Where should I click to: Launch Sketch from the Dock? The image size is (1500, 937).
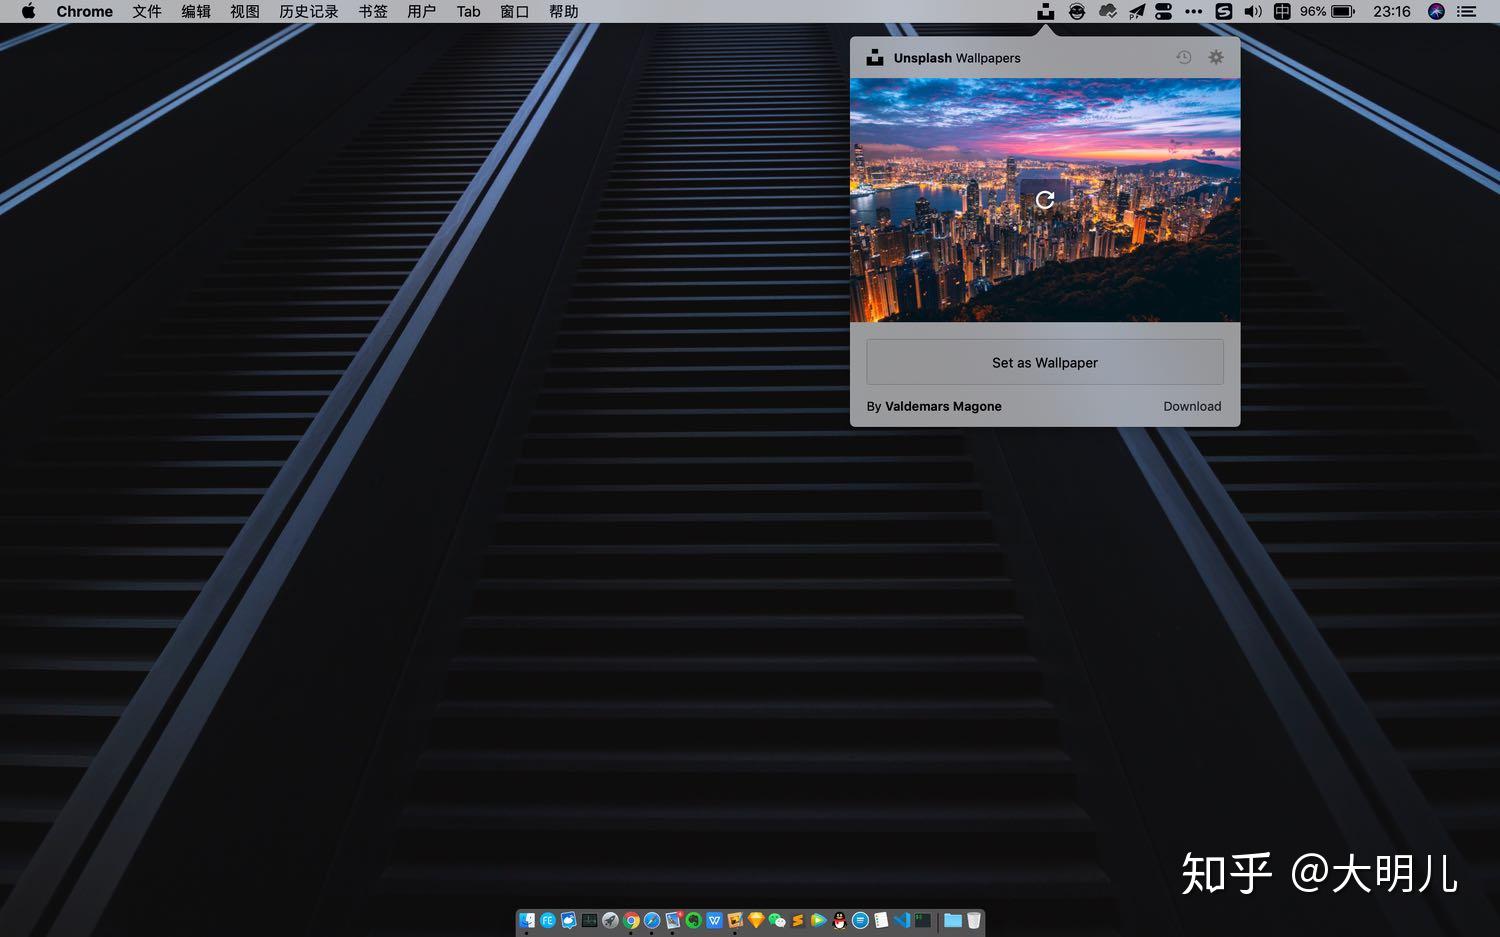coord(757,919)
